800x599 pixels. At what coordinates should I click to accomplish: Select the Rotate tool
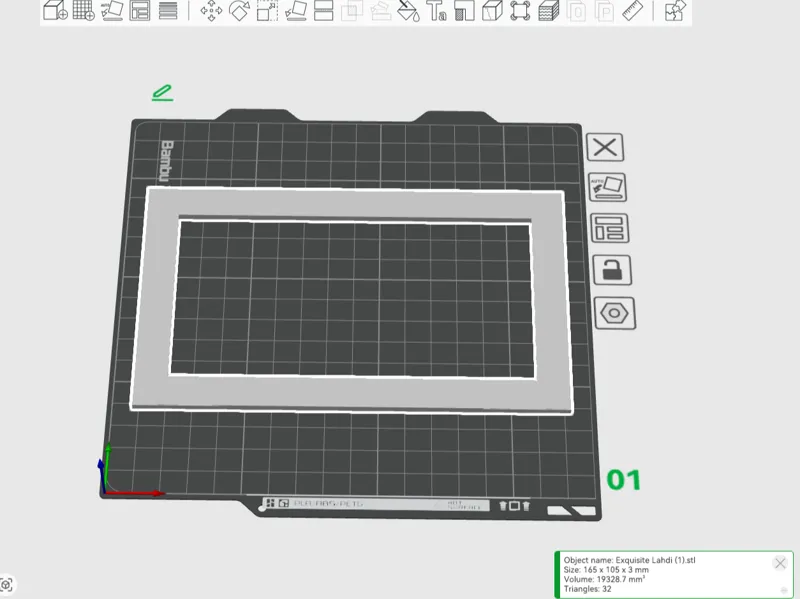[239, 10]
